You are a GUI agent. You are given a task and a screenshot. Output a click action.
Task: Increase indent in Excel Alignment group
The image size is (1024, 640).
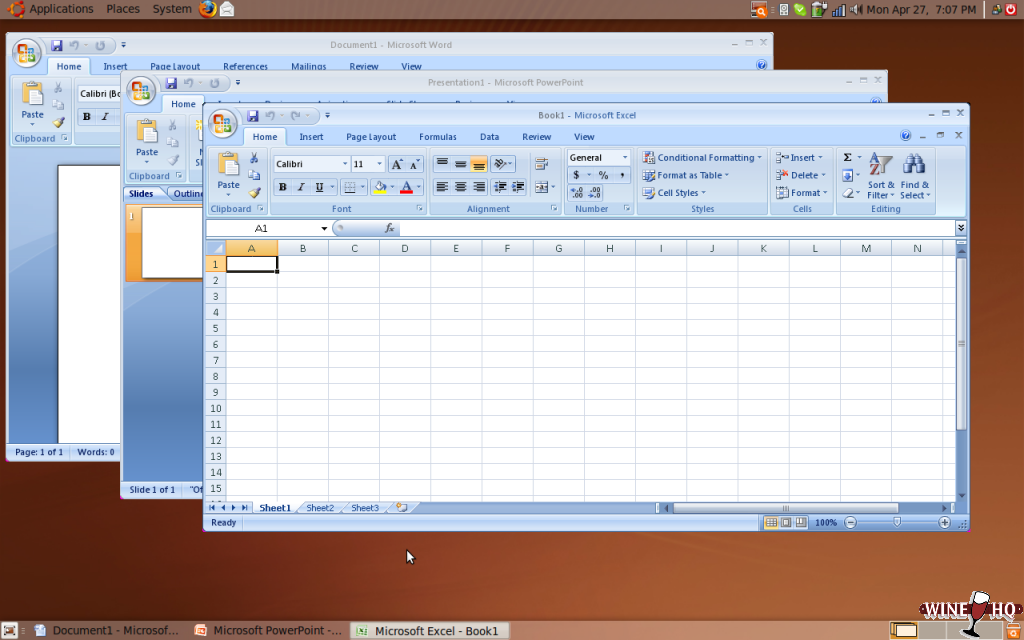pos(519,187)
